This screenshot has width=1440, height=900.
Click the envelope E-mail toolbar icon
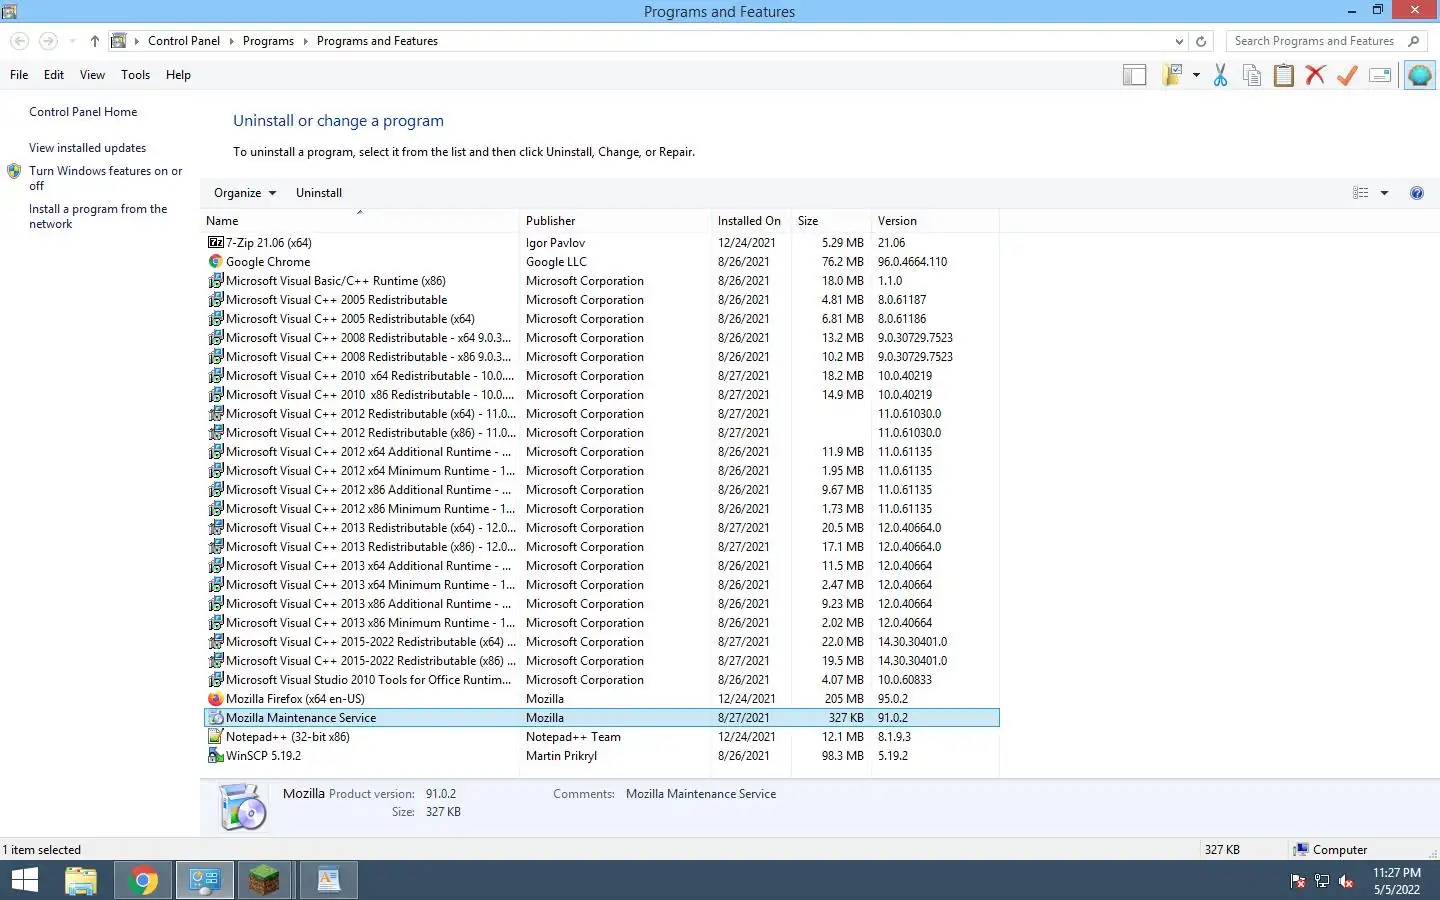(x=1380, y=75)
